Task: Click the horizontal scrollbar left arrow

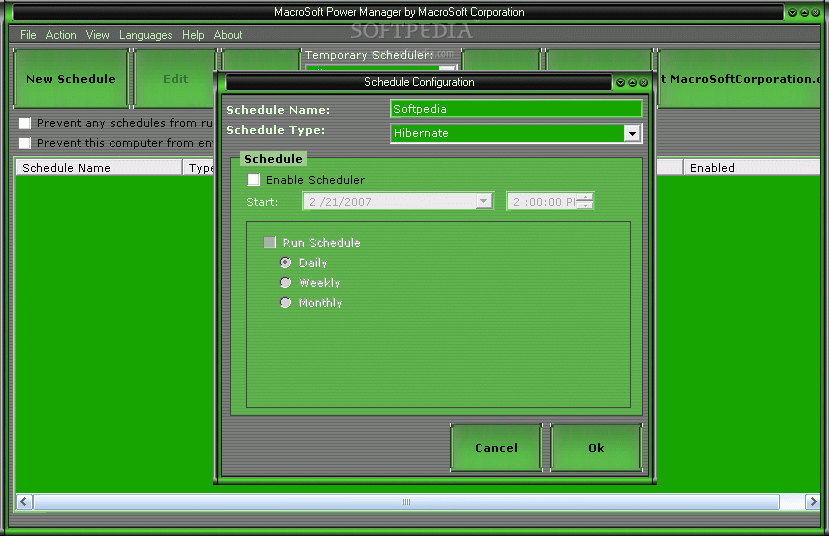Action: [x=24, y=502]
